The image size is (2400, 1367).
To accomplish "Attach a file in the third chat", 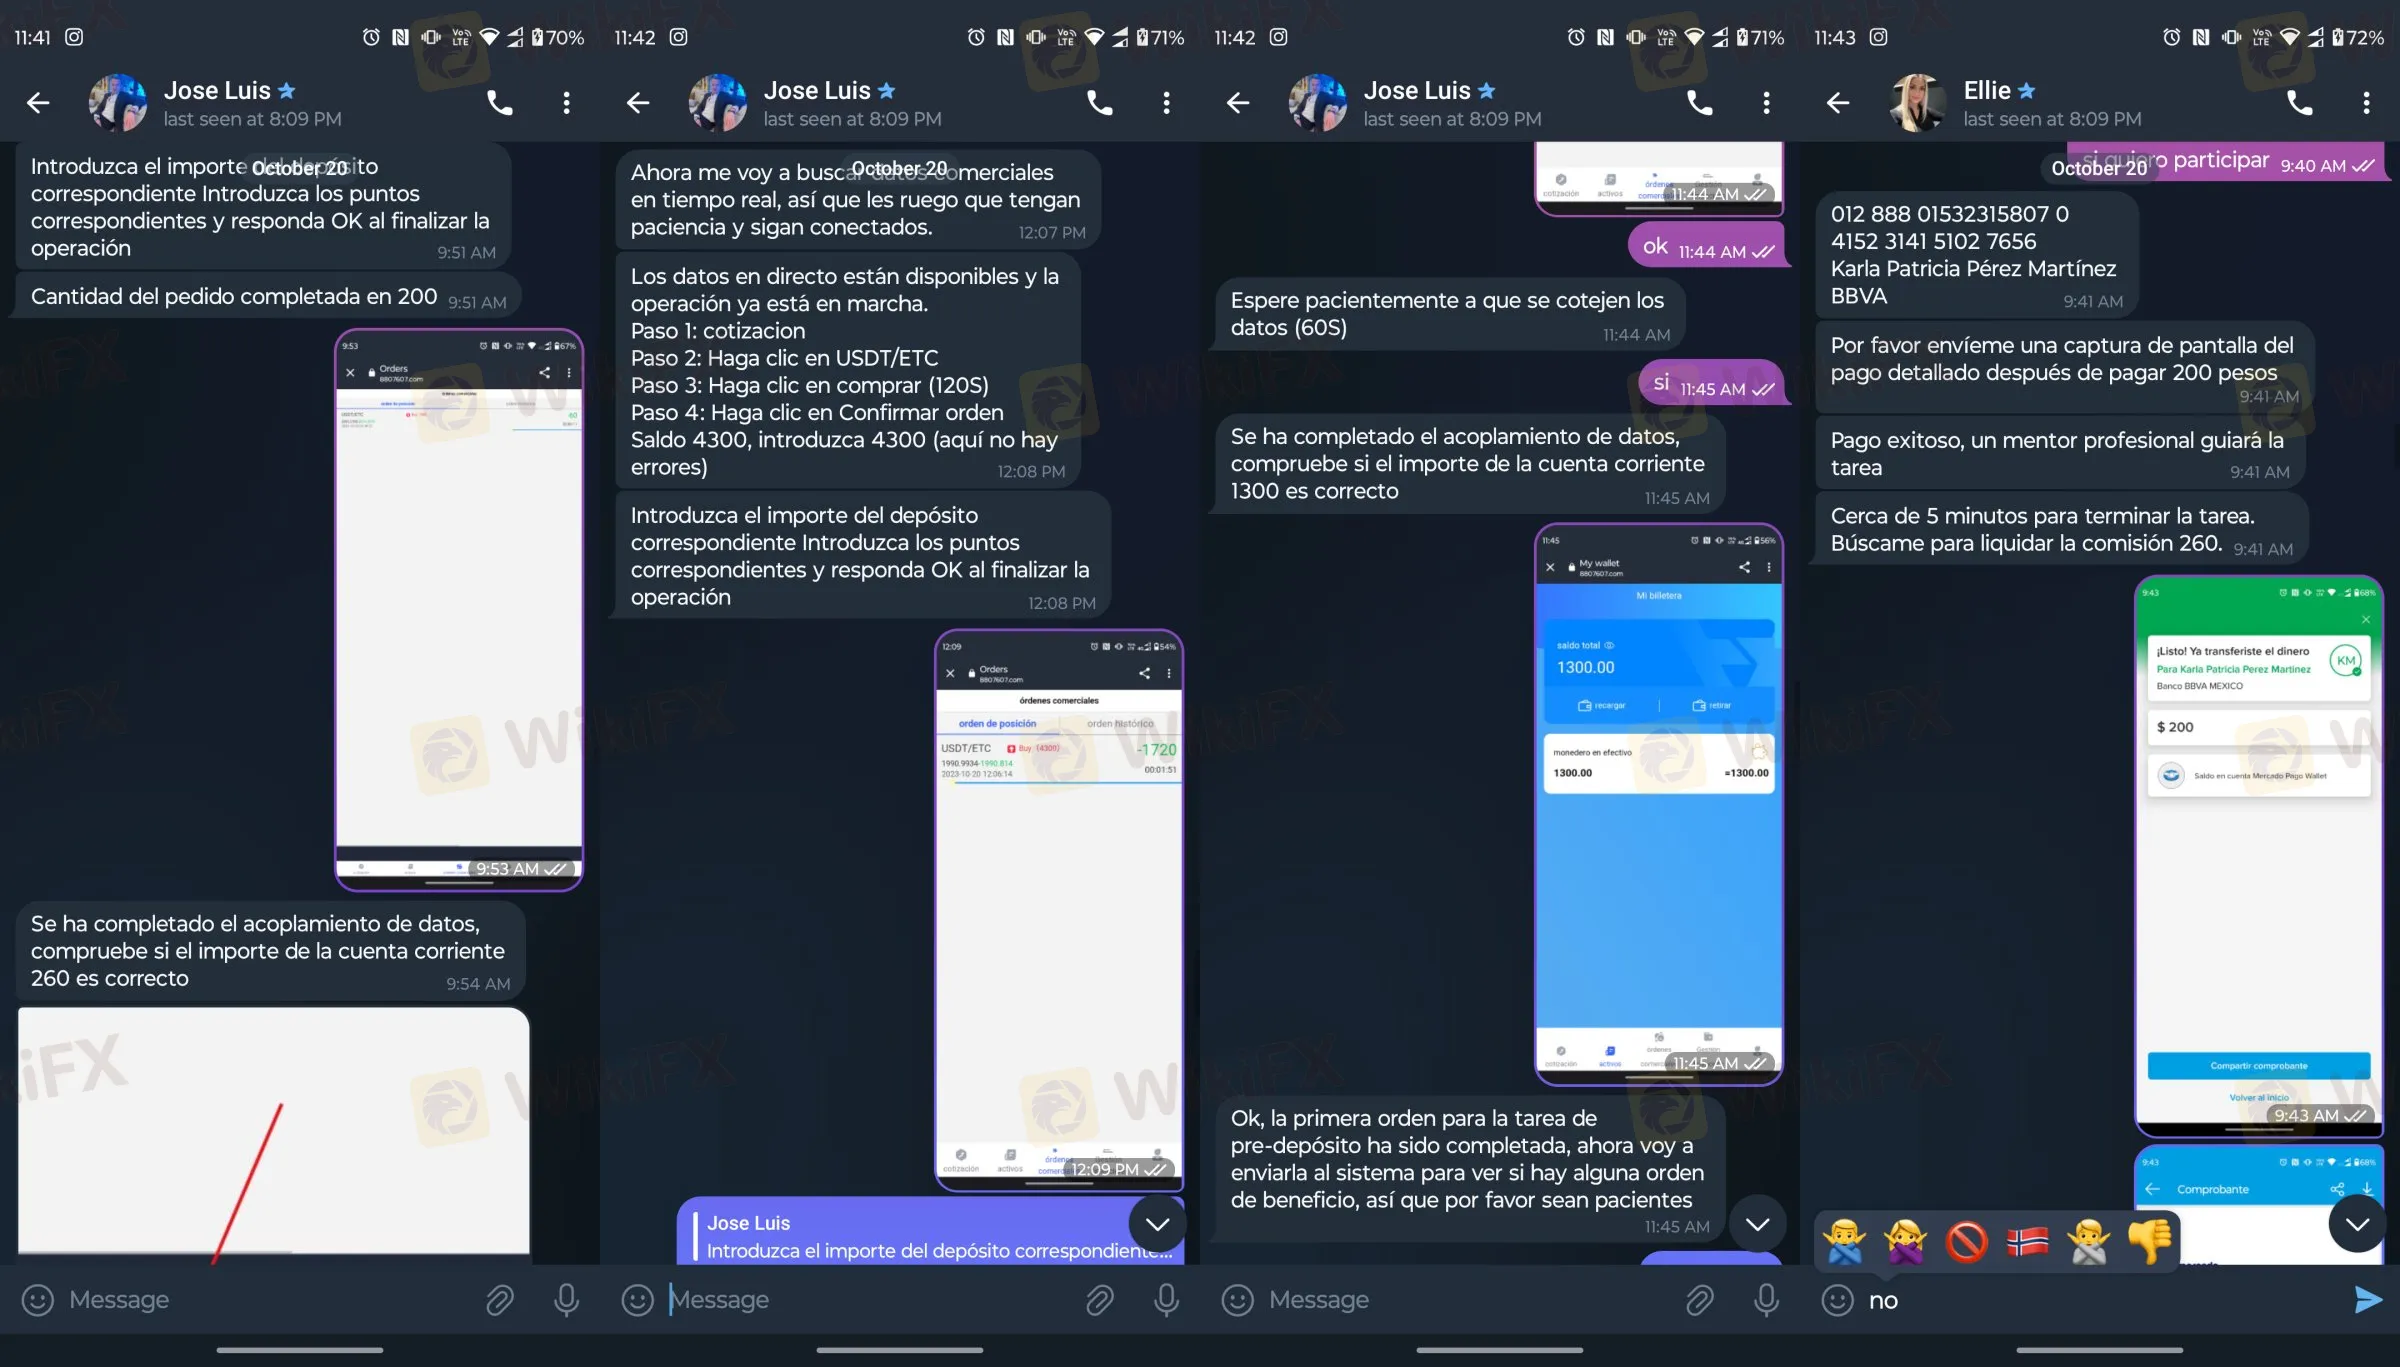I will point(1699,1299).
